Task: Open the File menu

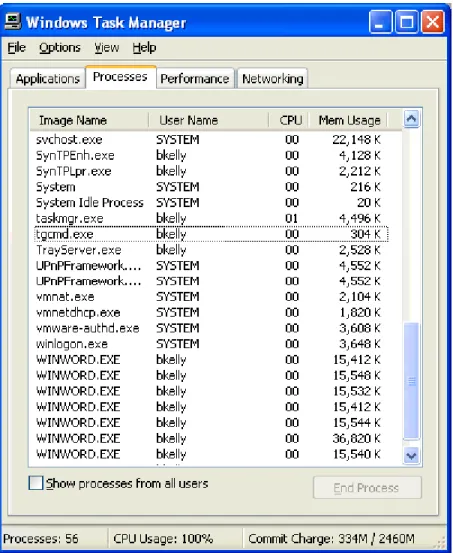Action: pyautogui.click(x=17, y=47)
